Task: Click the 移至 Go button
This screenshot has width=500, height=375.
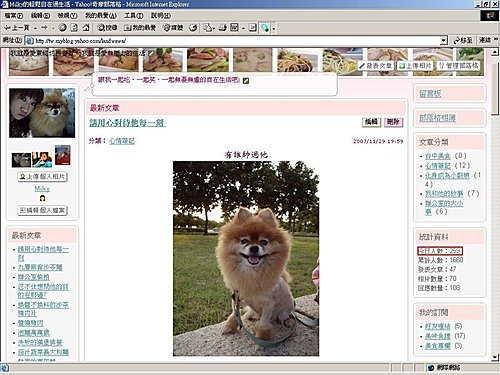Action: pyautogui.click(x=463, y=40)
